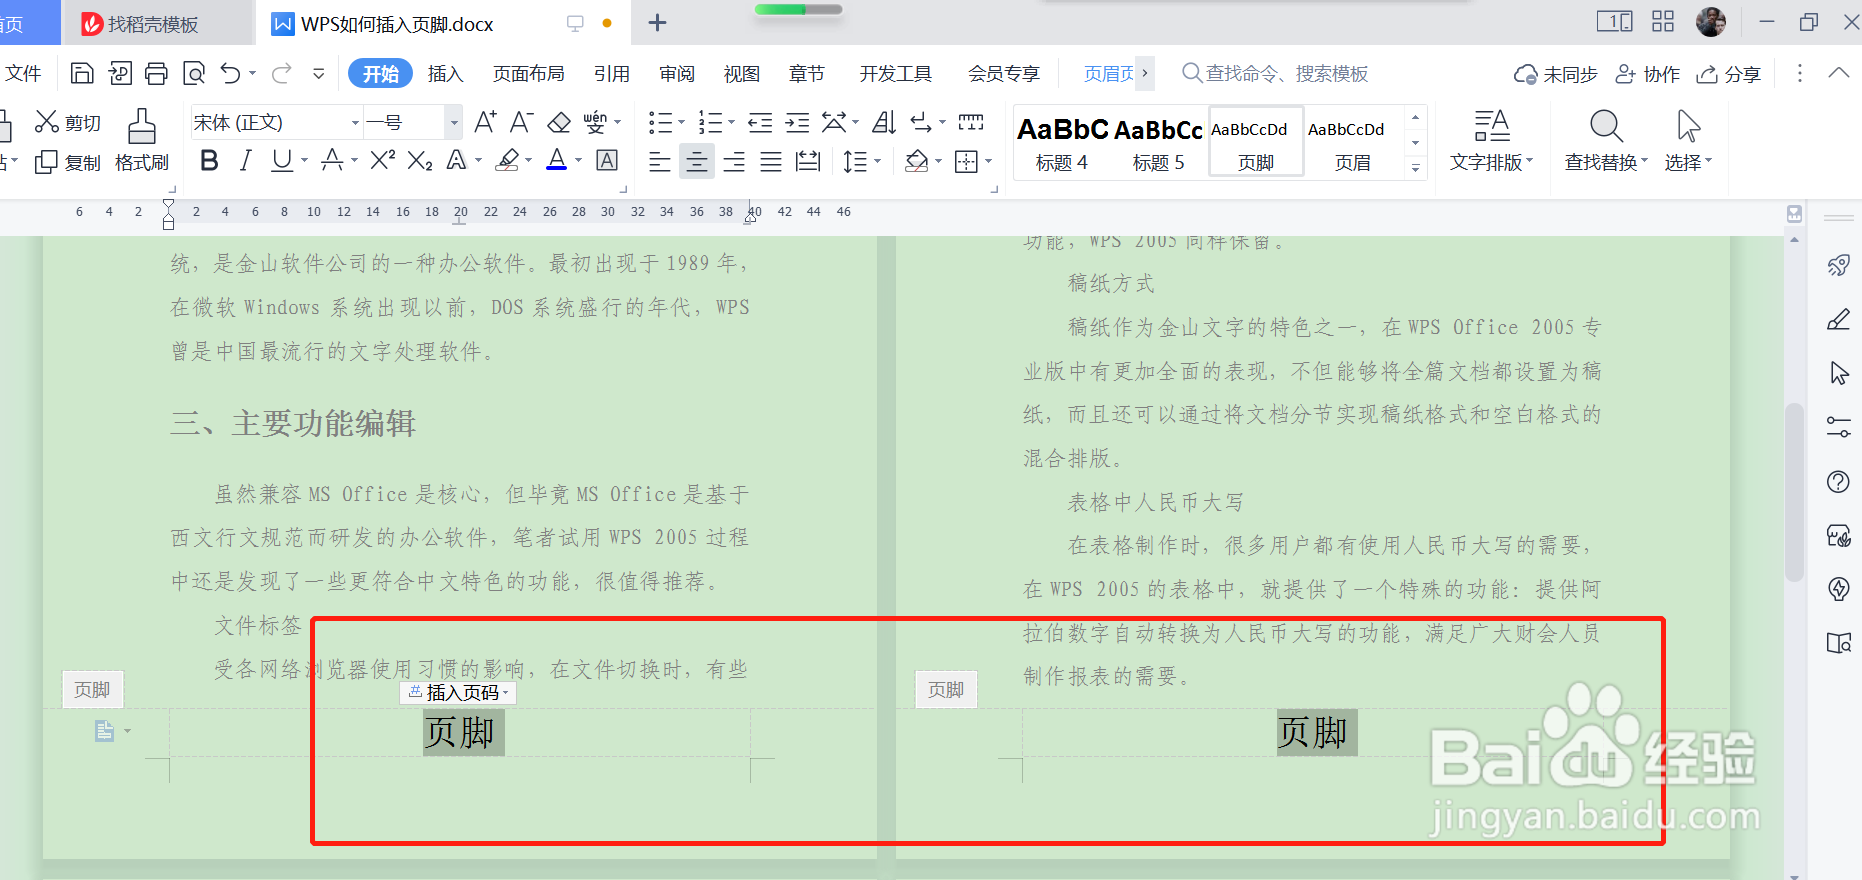Viewport: 1862px width, 880px height.
Task: Click the right sidebar rocket icon
Action: pyautogui.click(x=1838, y=265)
